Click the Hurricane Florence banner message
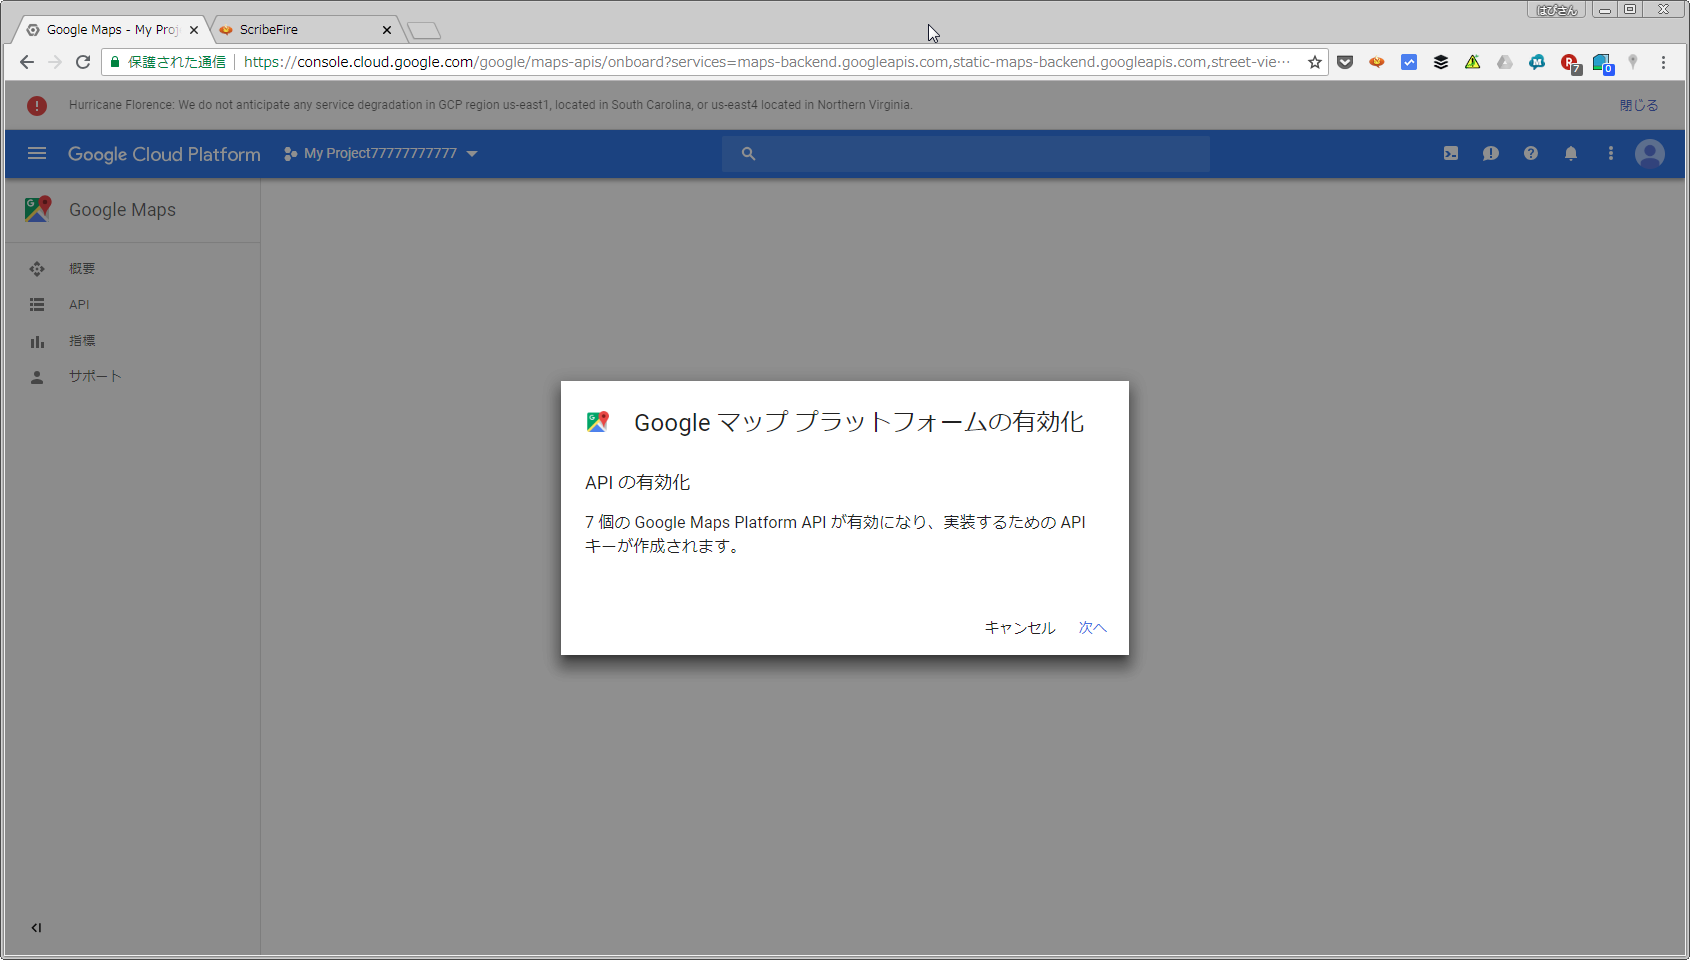This screenshot has width=1690, height=960. tap(490, 105)
